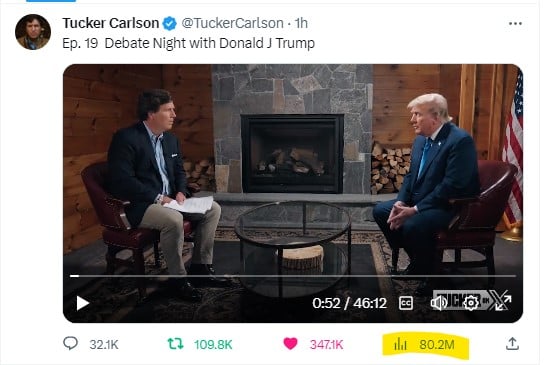Expand video to fullscreen
Viewport: 553px width, 365px height.
[x=503, y=303]
